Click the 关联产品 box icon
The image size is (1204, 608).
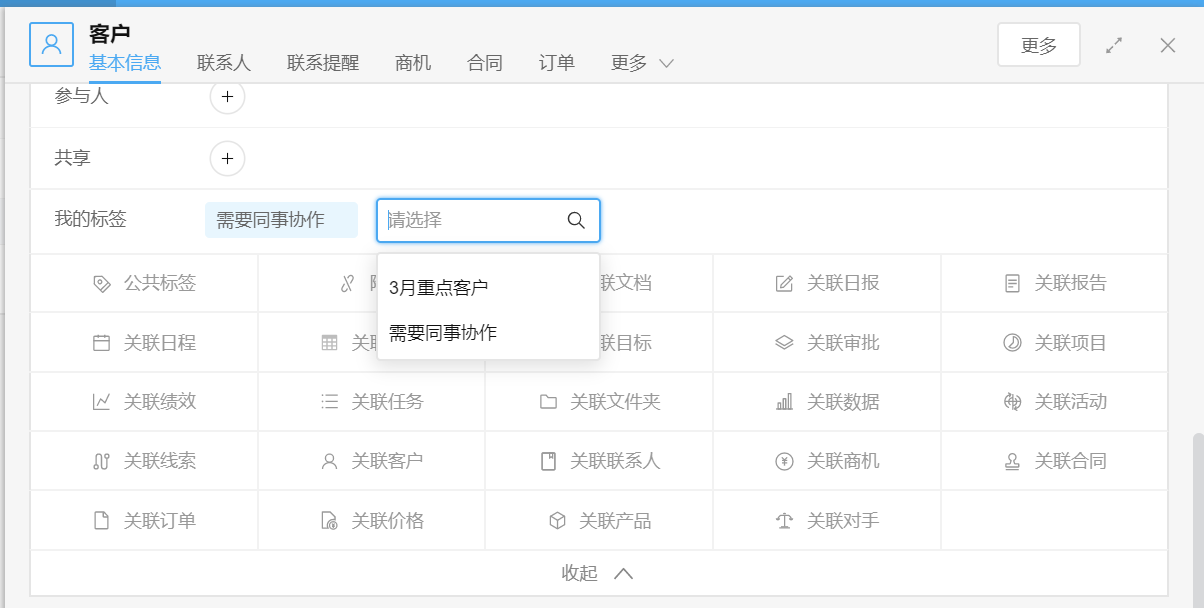click(x=557, y=521)
